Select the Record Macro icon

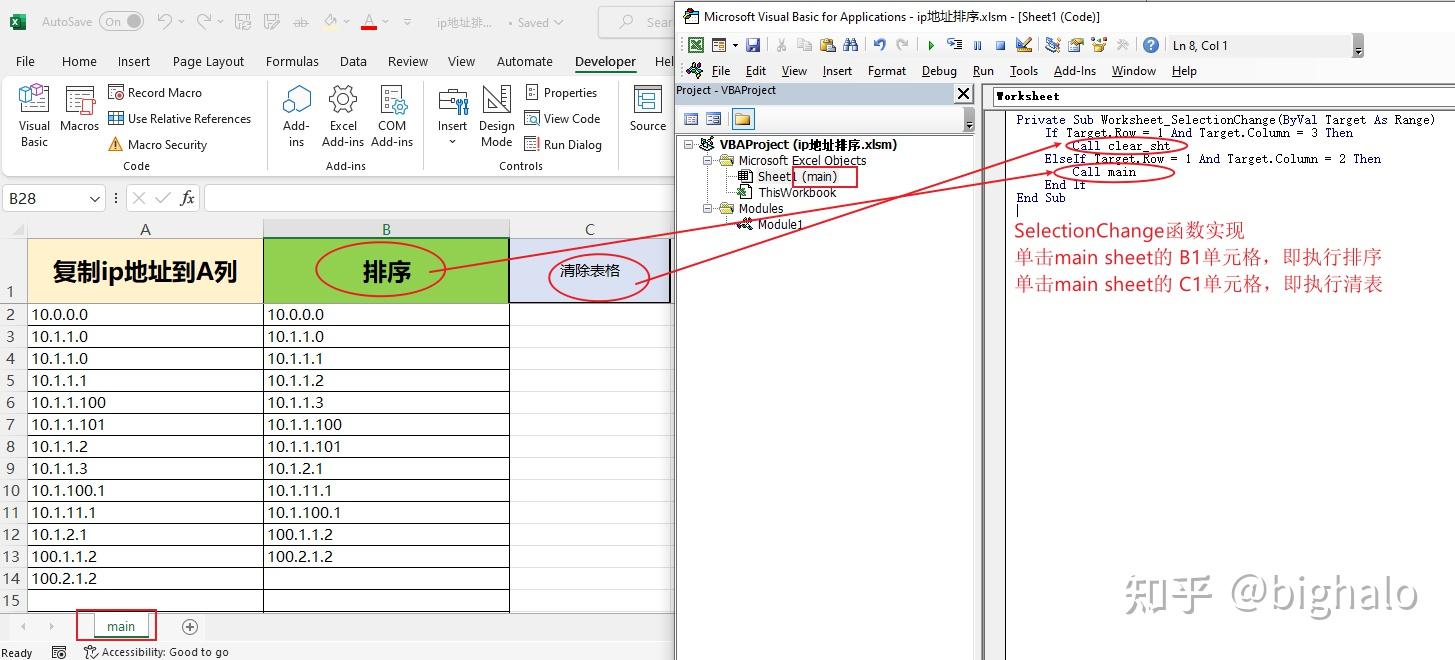tap(116, 92)
